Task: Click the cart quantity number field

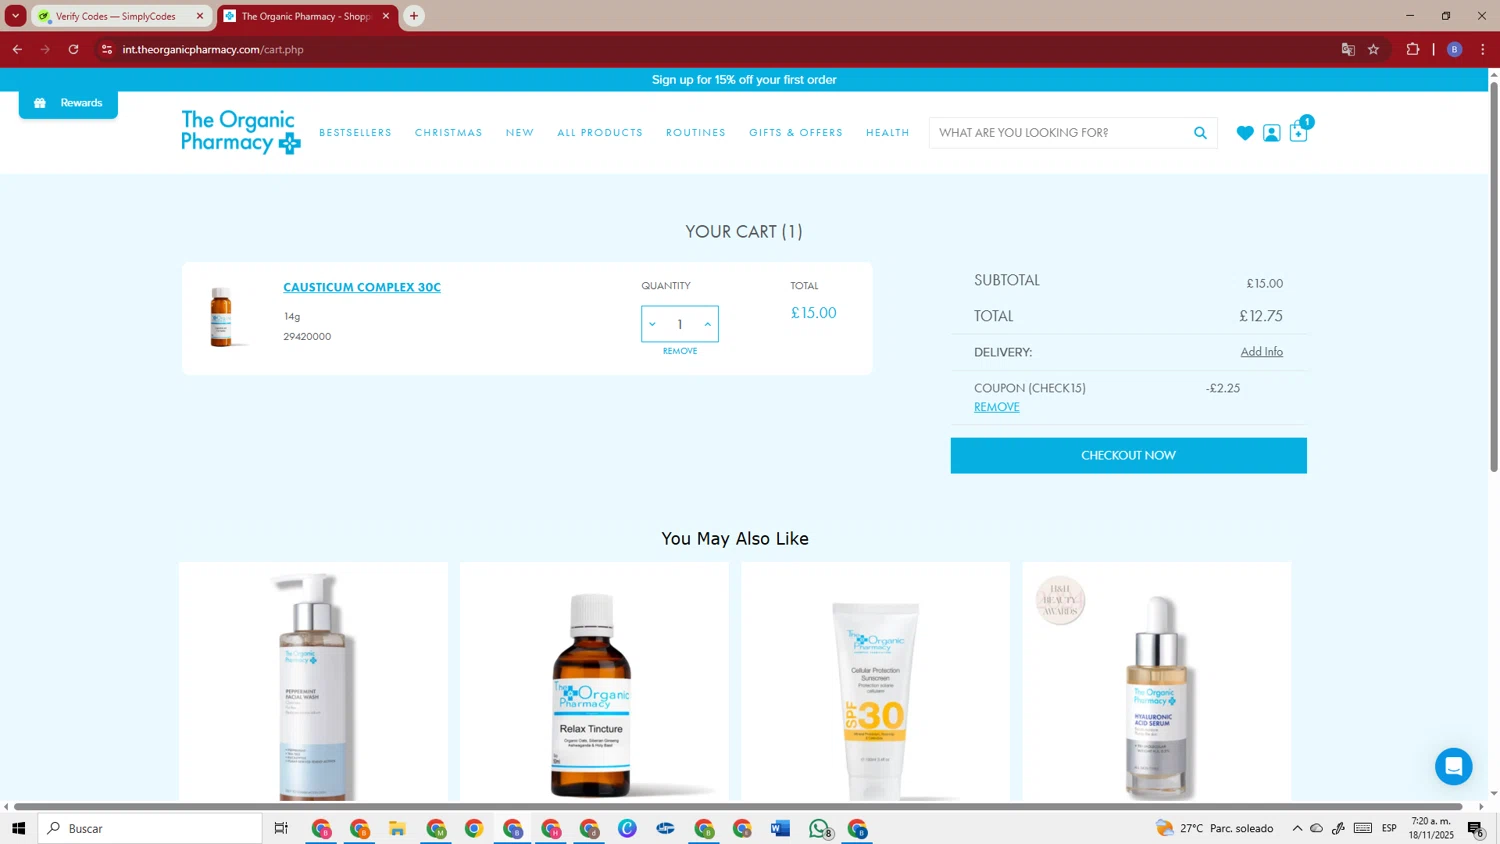Action: 680,324
